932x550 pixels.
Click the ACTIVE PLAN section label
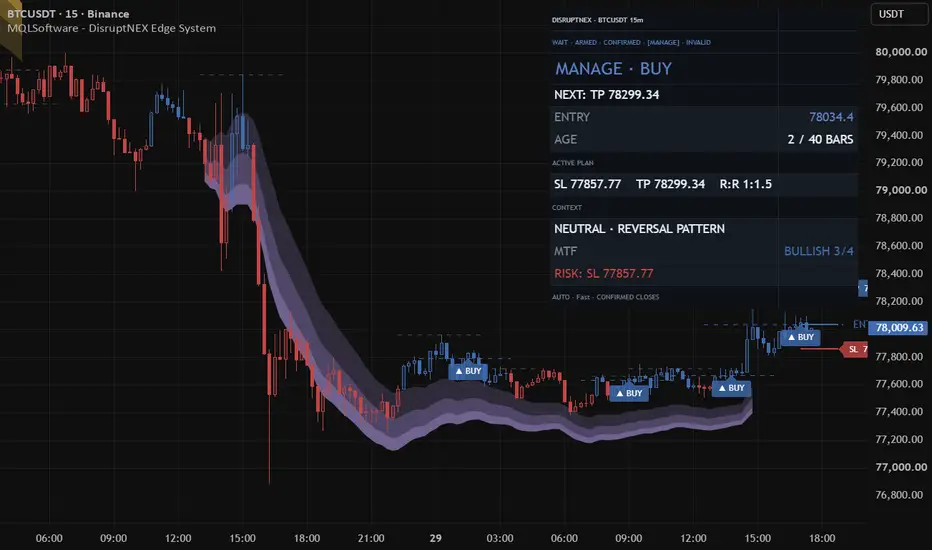pos(572,163)
